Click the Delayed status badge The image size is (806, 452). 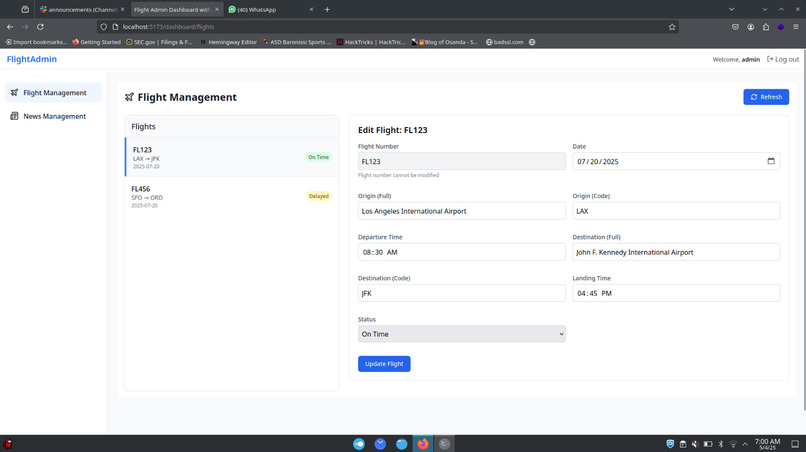pos(319,196)
